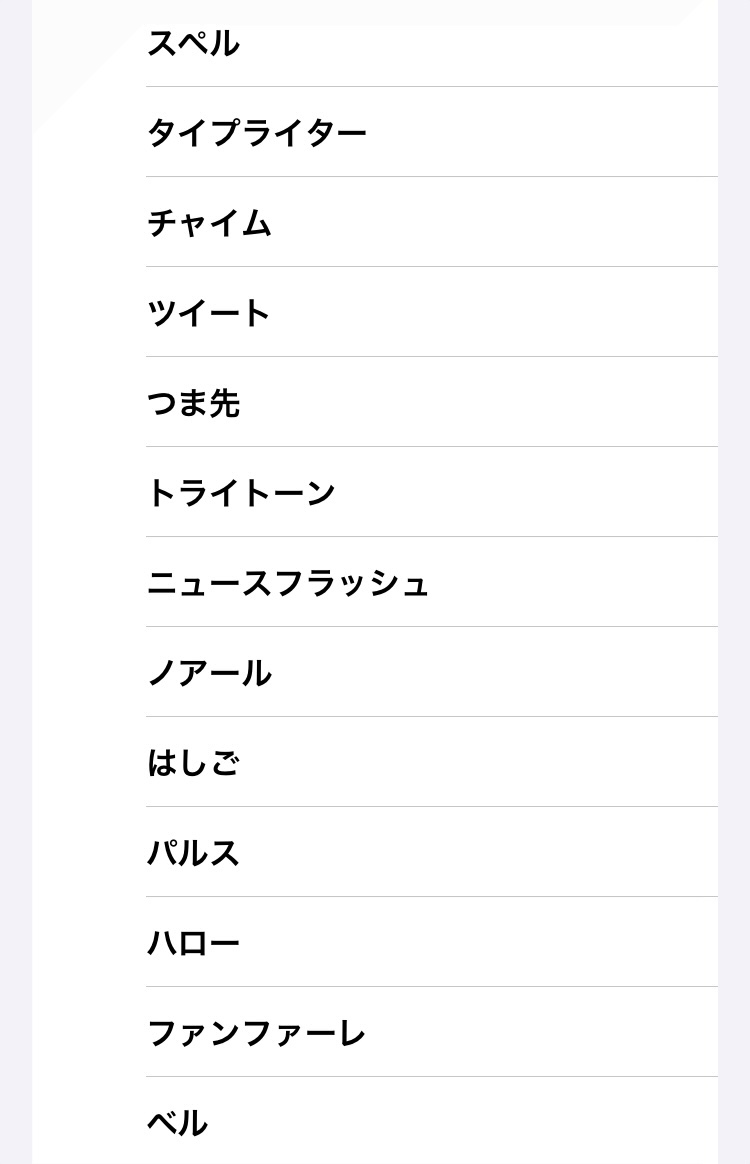Viewport: 750px width, 1164px height.
Task: Choose the トライトーン tone
Action: click(x=241, y=493)
